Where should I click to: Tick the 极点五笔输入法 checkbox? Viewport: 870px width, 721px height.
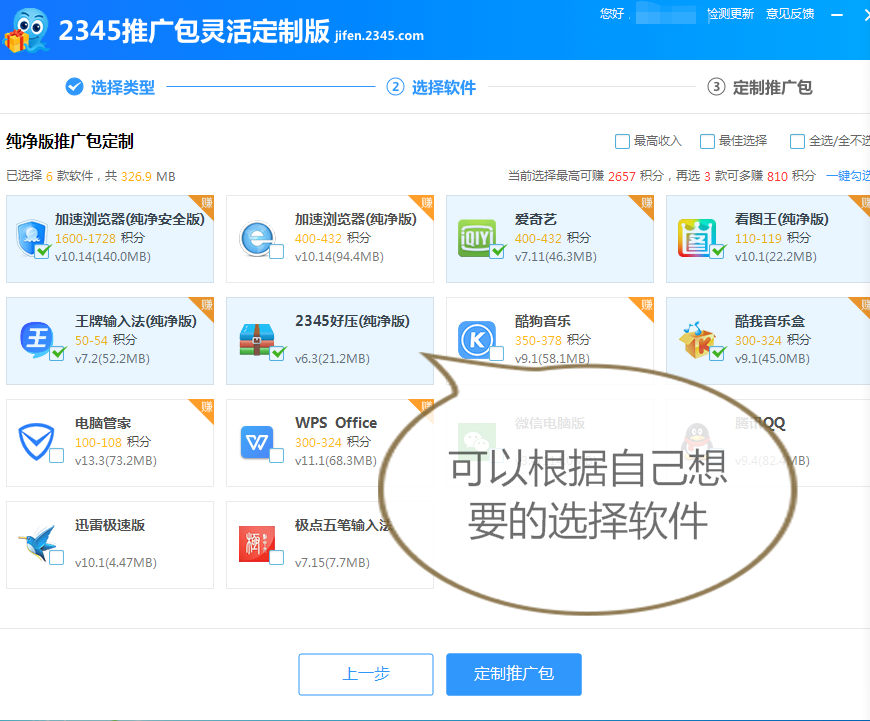point(276,557)
